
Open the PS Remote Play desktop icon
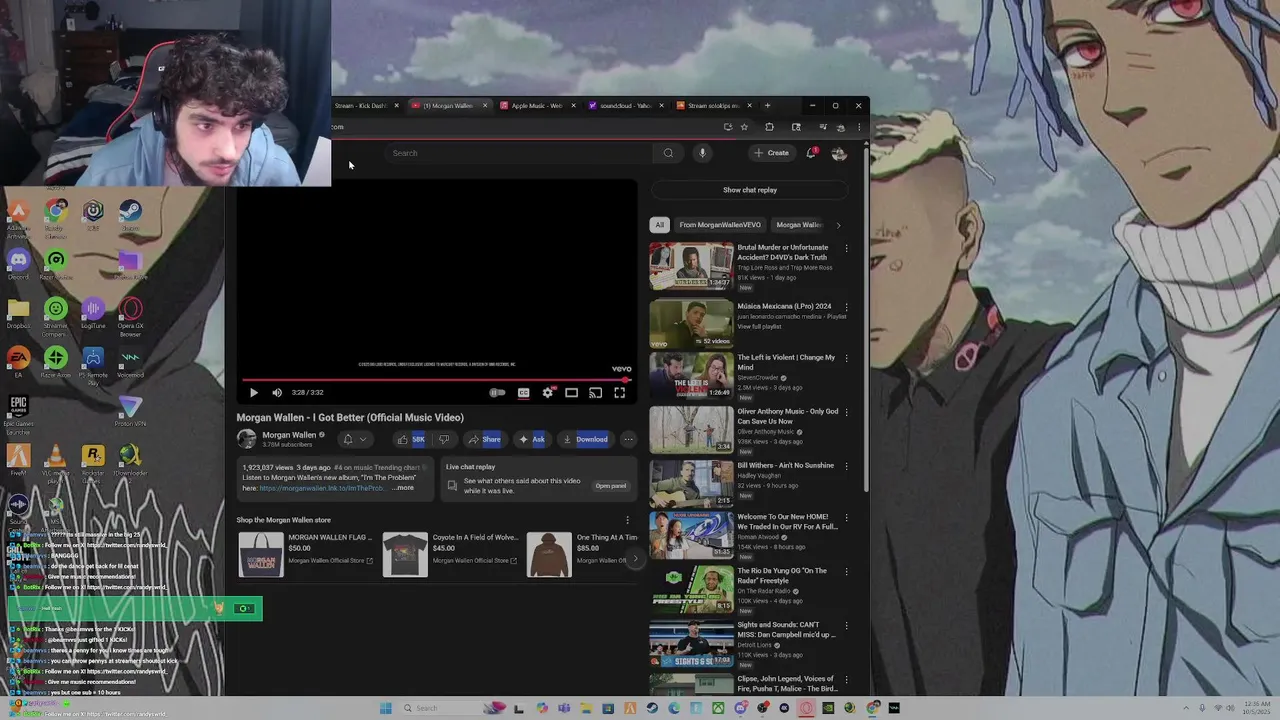pos(93,363)
